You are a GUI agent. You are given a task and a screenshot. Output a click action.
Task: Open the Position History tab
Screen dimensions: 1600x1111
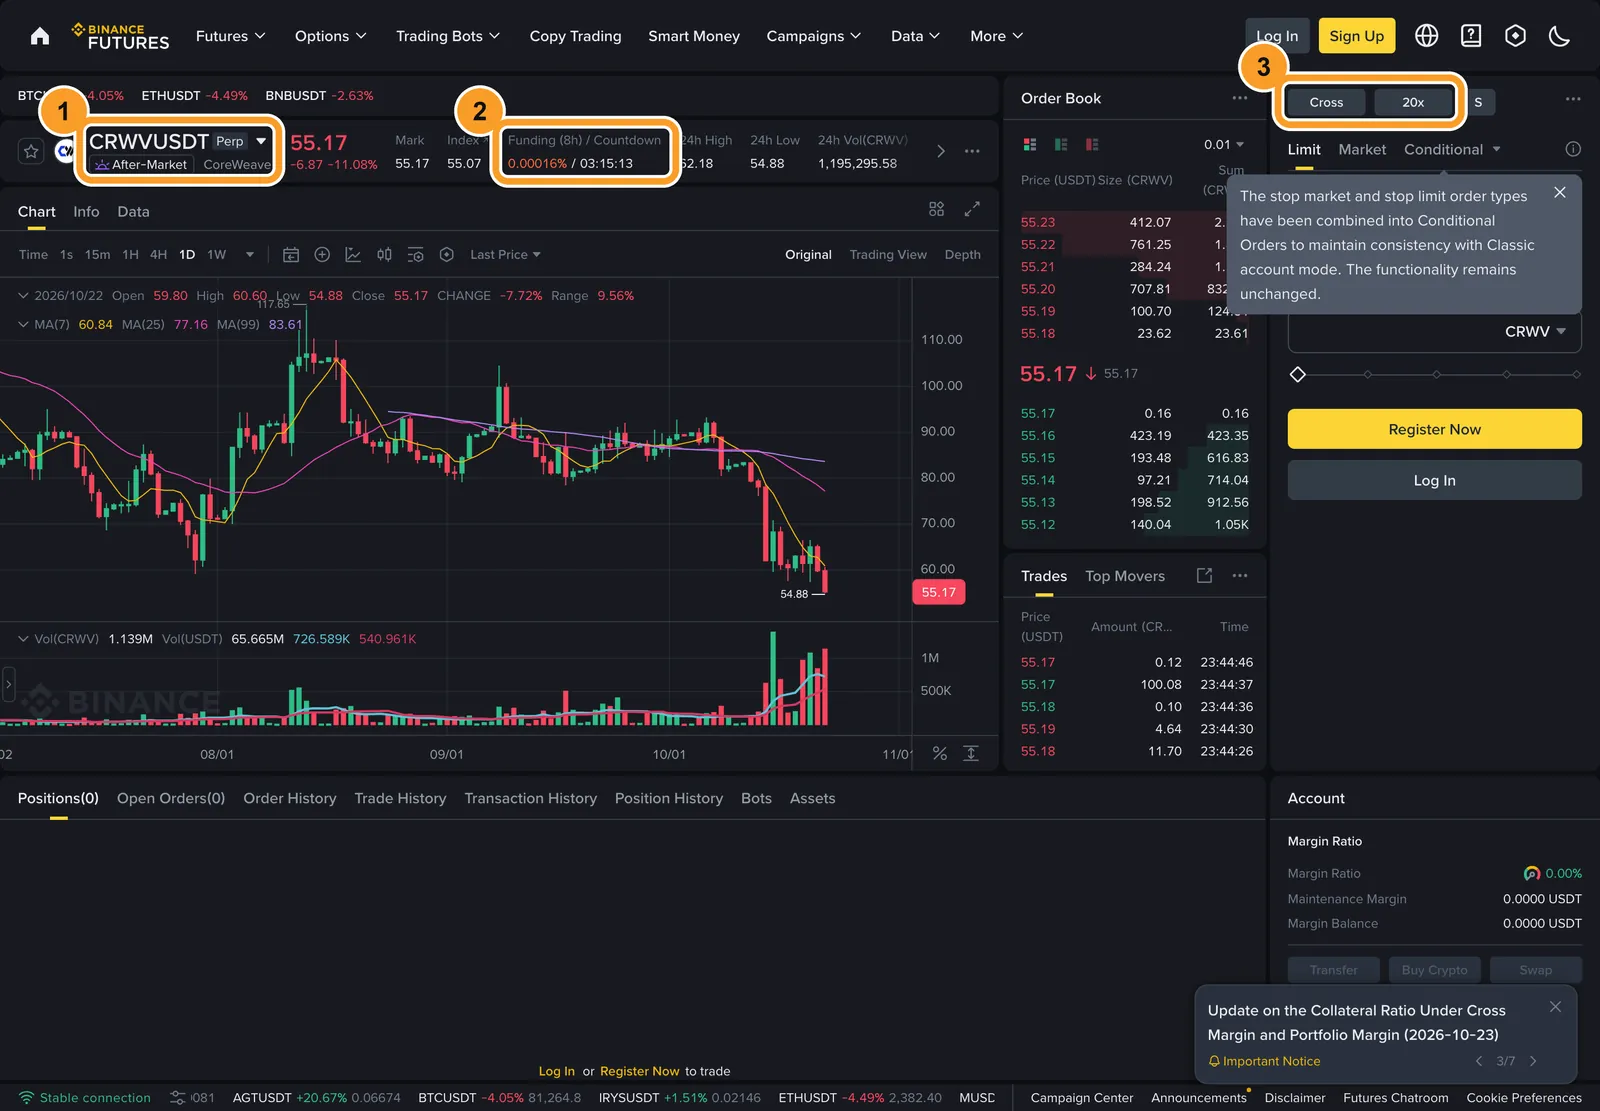(x=669, y=798)
